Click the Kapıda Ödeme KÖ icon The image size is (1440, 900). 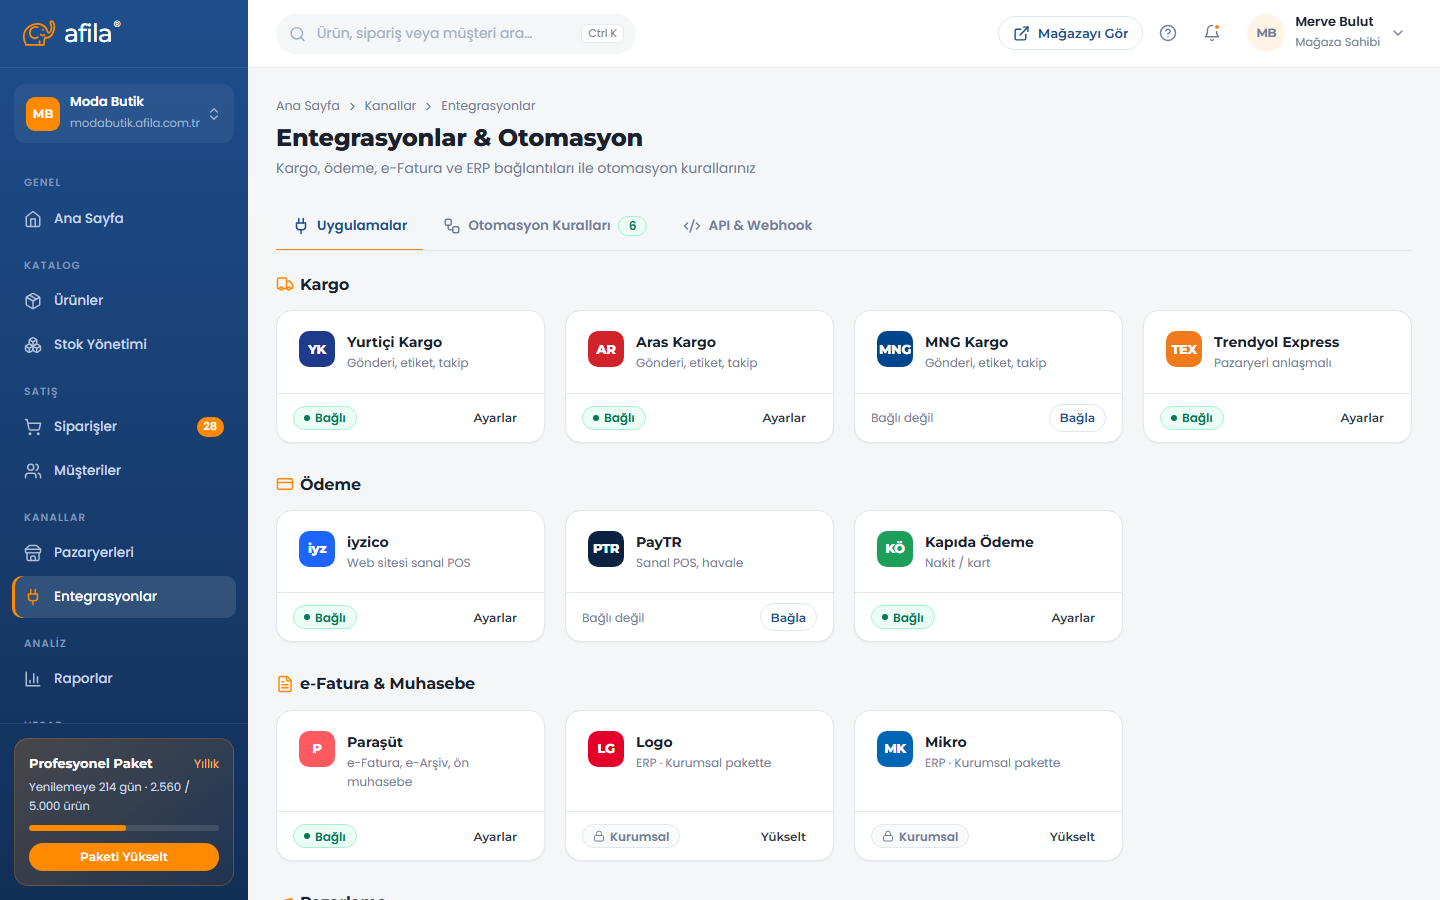[895, 549]
